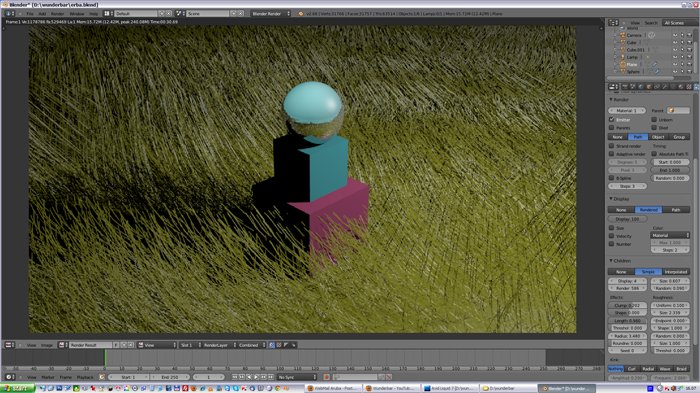Open the Blender Render engine dropdown
The width and height of the screenshot is (700, 393).
(270, 13)
